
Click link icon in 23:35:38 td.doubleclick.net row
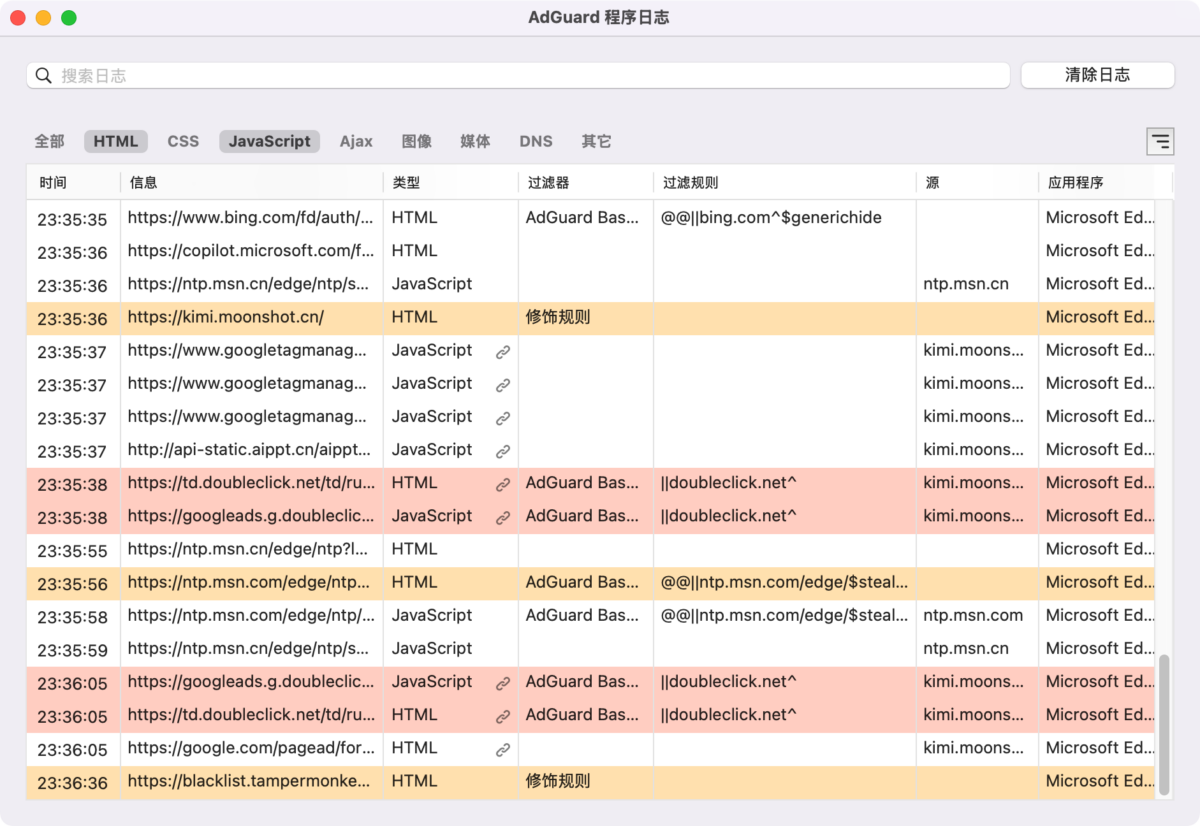coord(503,484)
